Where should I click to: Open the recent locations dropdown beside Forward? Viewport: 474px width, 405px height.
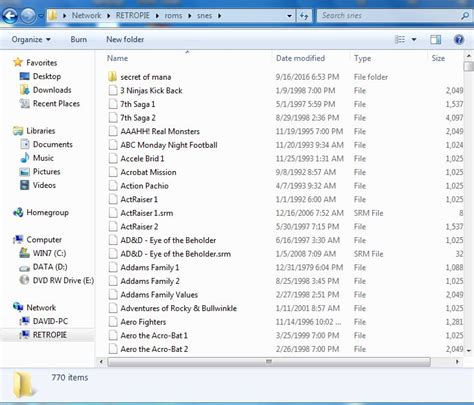tap(41, 16)
